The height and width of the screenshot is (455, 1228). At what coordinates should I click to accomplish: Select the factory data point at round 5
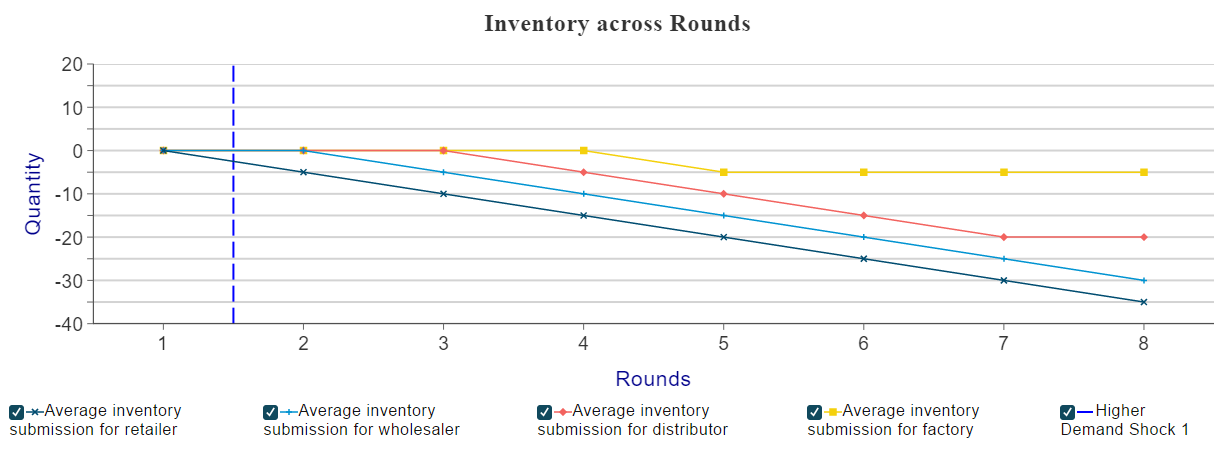point(723,172)
